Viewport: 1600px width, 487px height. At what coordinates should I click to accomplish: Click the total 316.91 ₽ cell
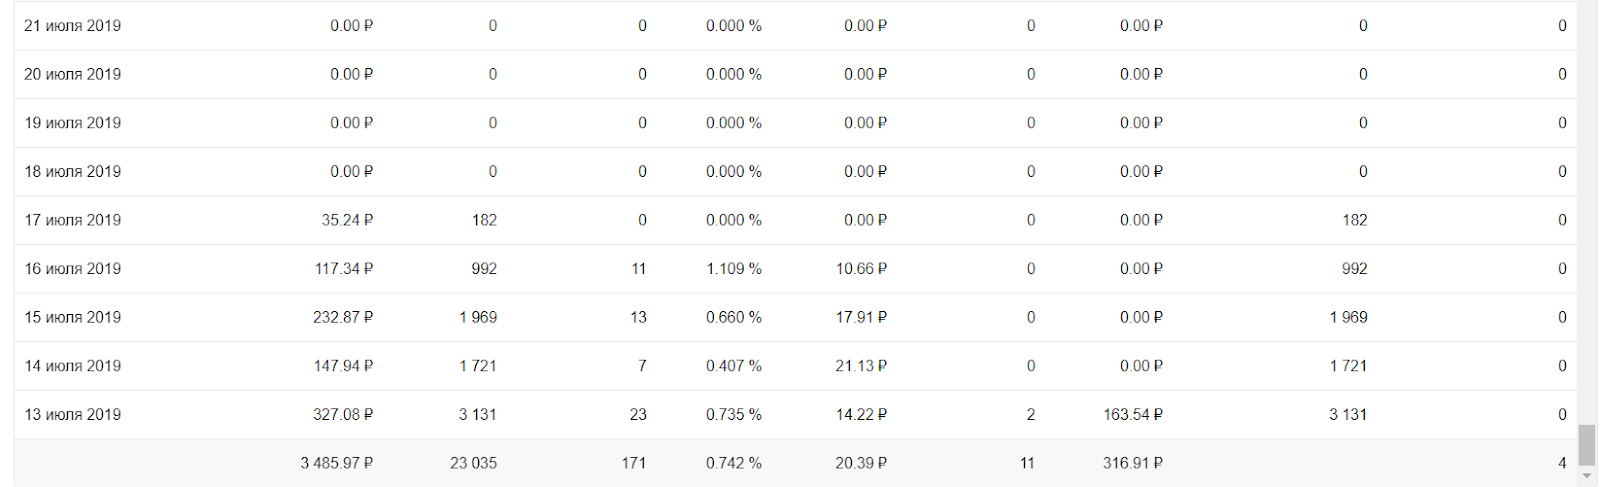point(1133,463)
